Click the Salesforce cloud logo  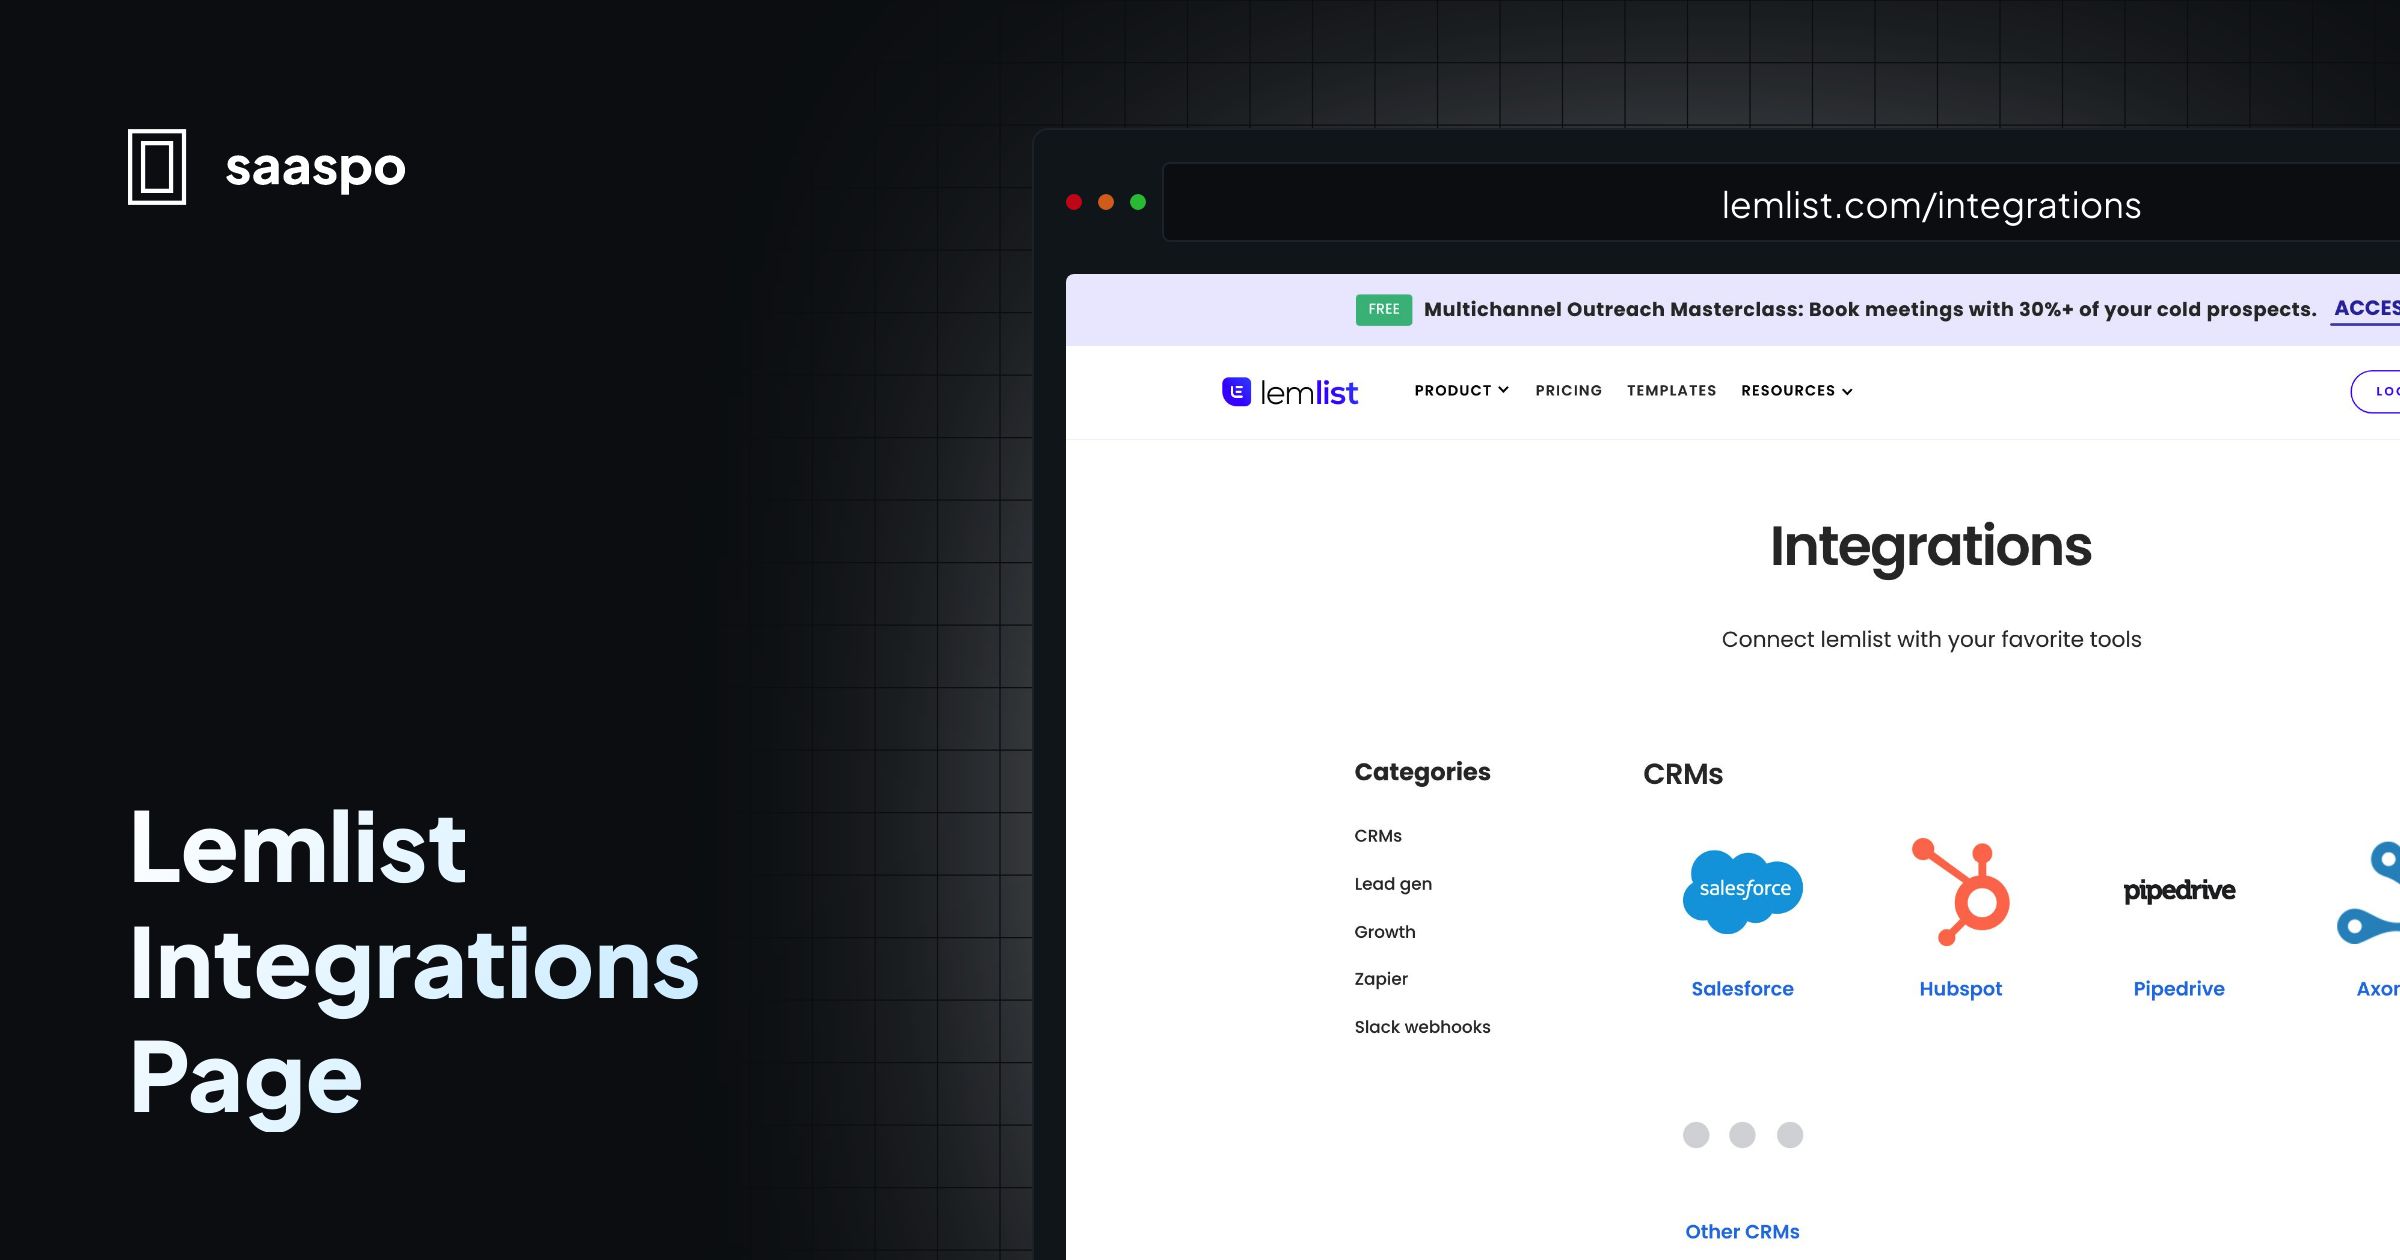click(x=1742, y=890)
